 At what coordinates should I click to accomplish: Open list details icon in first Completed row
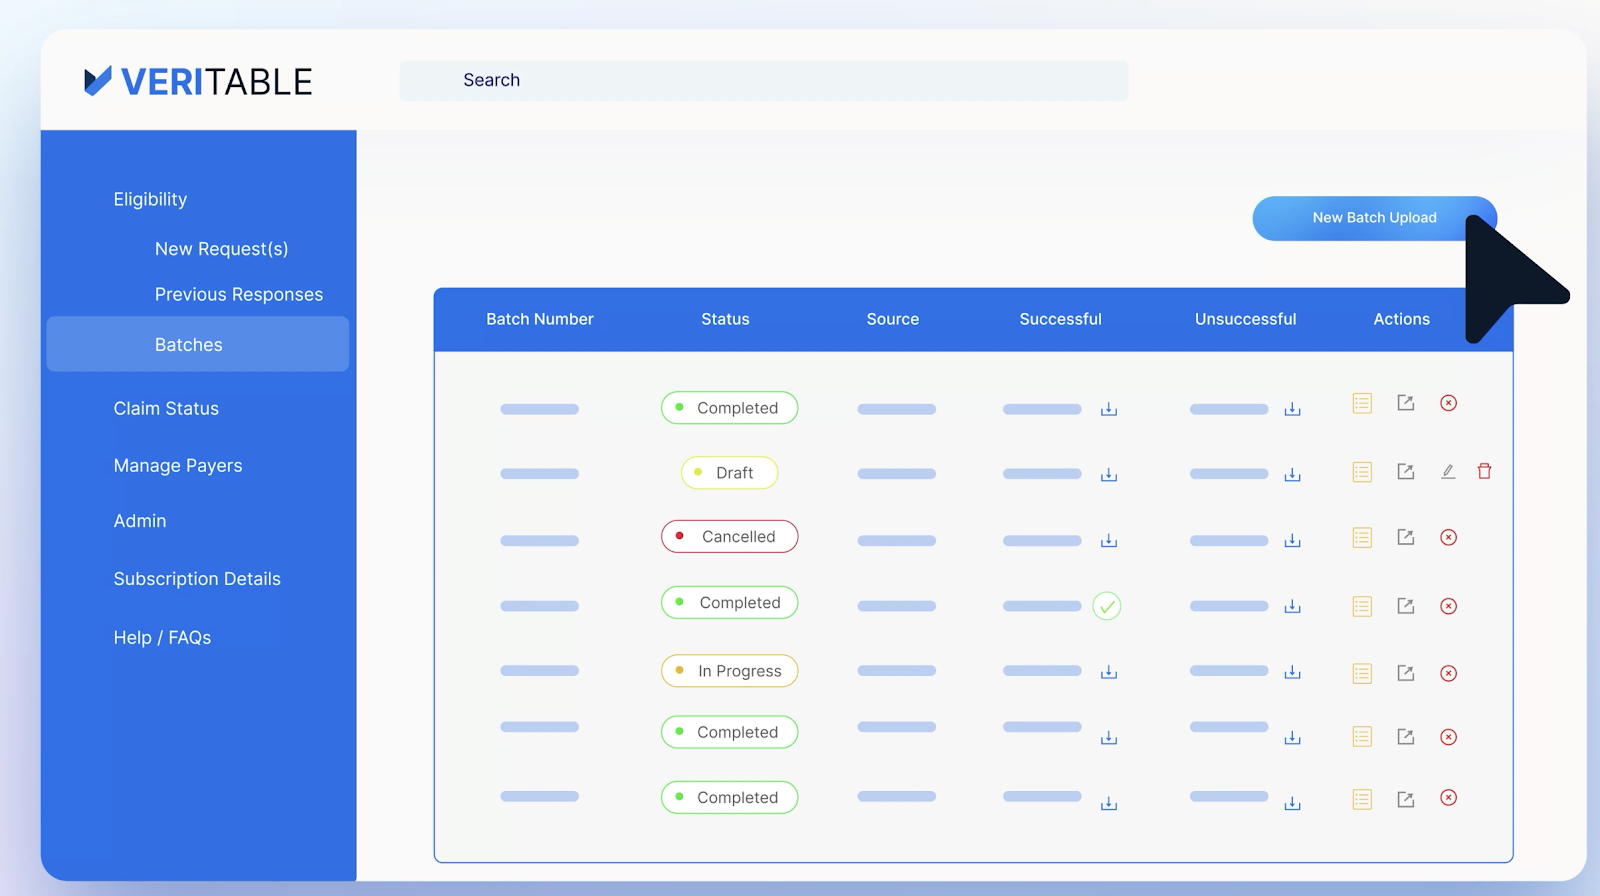point(1362,403)
